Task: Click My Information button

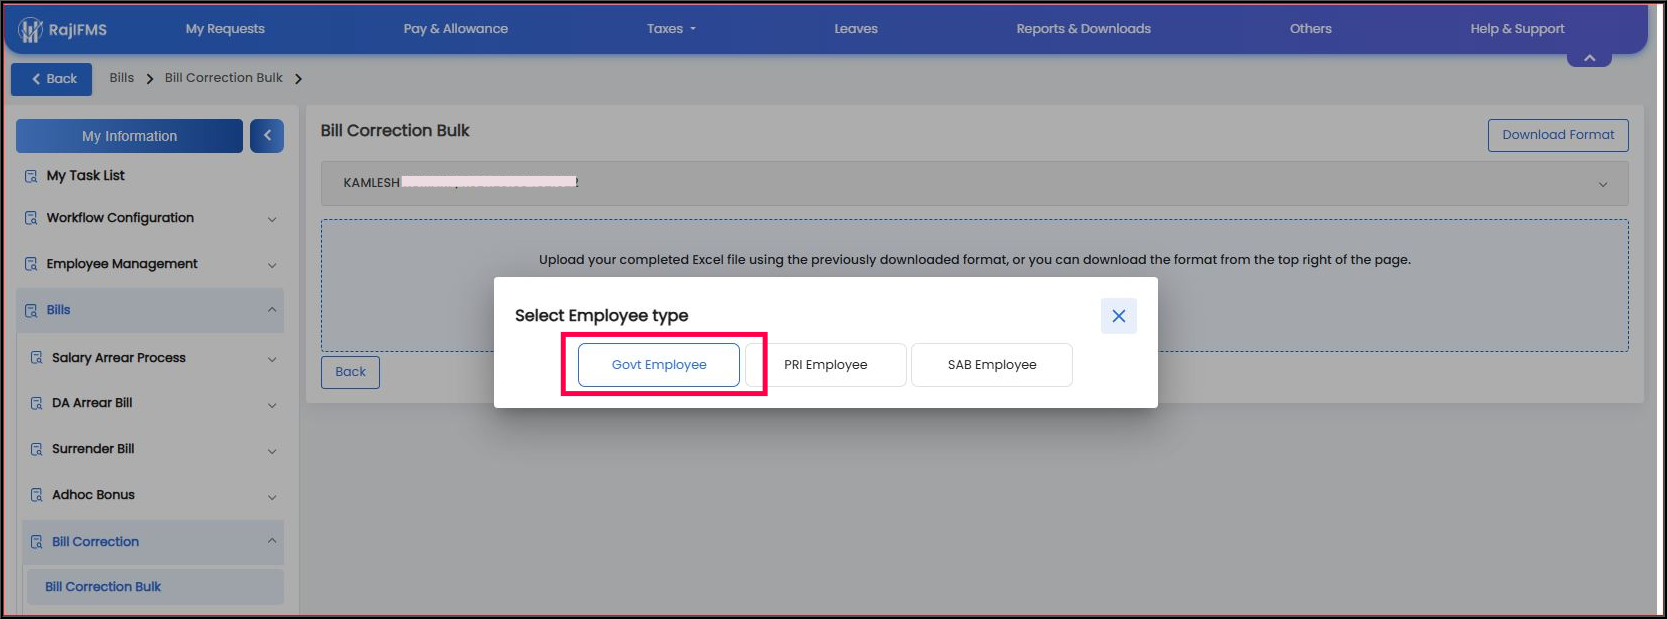Action: click(x=129, y=136)
